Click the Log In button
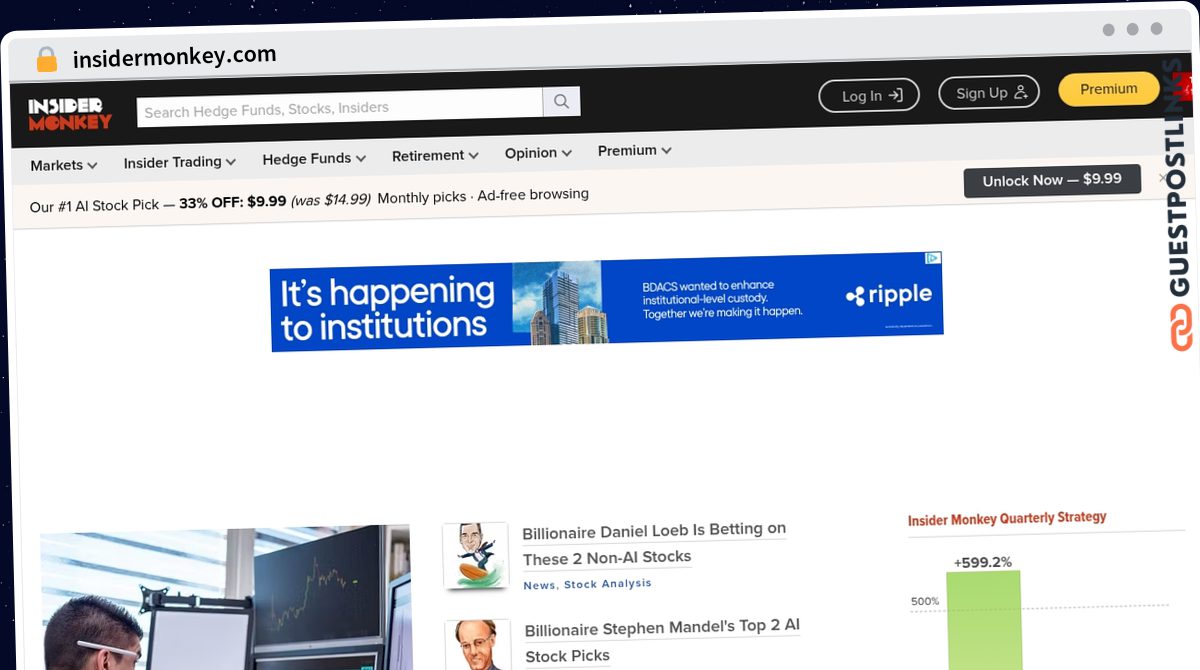The height and width of the screenshot is (670, 1200). pos(869,95)
